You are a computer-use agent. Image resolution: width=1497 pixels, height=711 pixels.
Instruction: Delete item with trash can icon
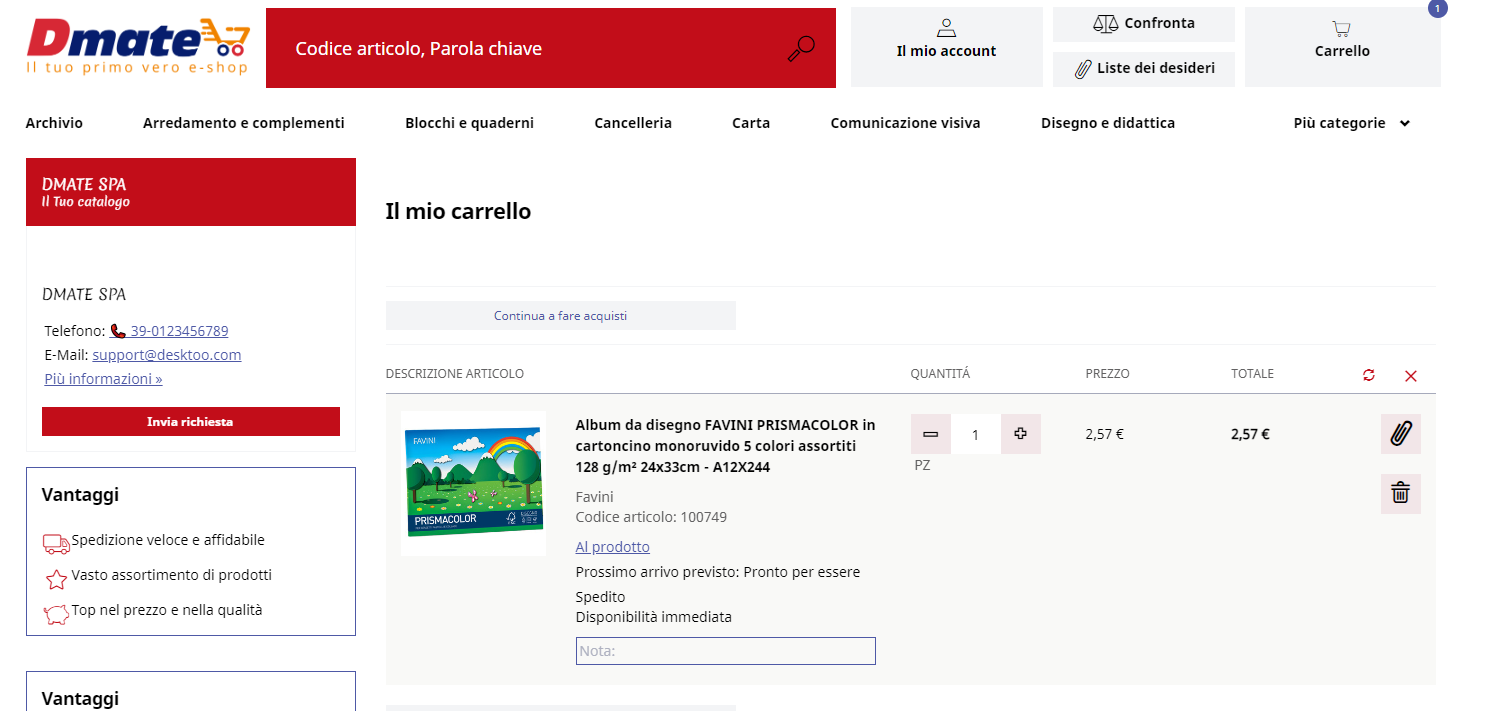(x=1400, y=494)
